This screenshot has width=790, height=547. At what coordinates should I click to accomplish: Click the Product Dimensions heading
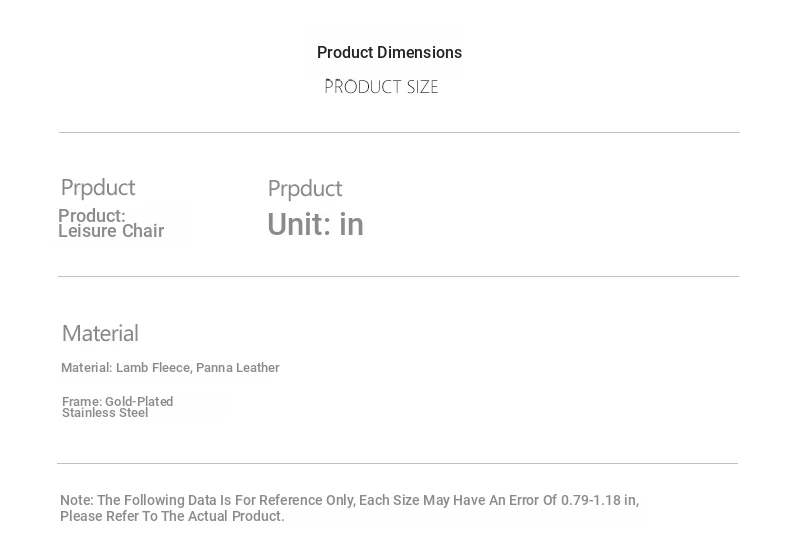click(x=389, y=53)
